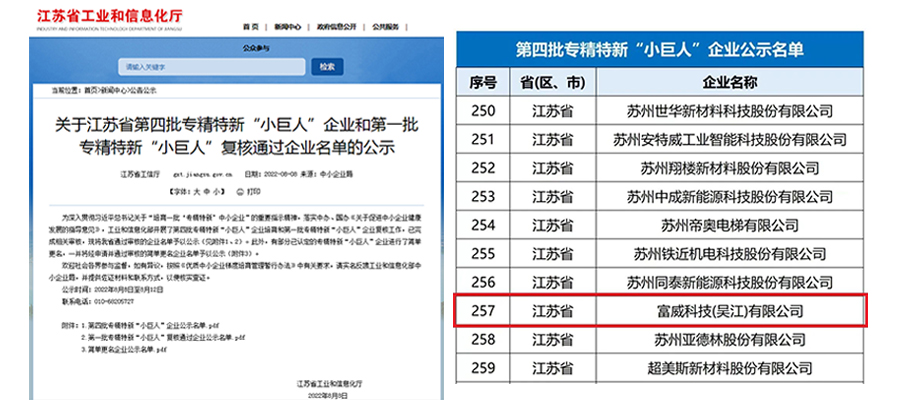Open the 公共服务 navigation item
This screenshot has height=400, width=900.
tap(385, 27)
